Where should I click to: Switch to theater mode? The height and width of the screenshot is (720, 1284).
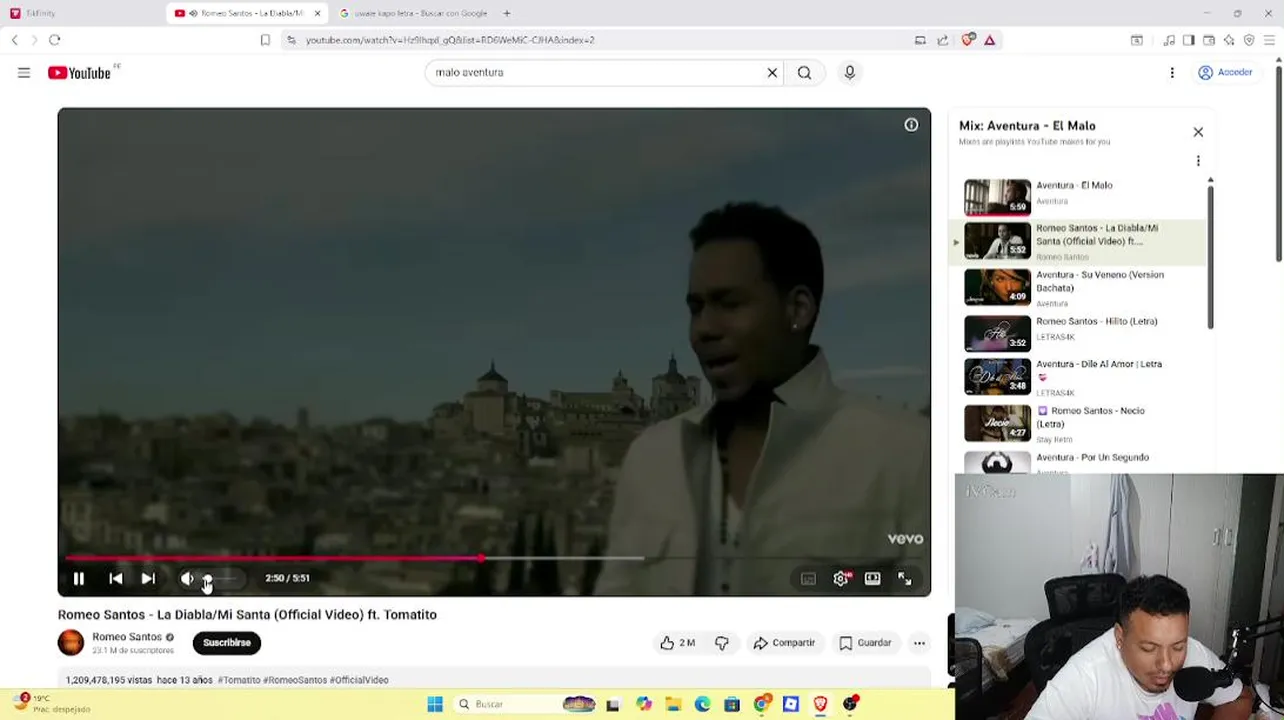coord(872,579)
